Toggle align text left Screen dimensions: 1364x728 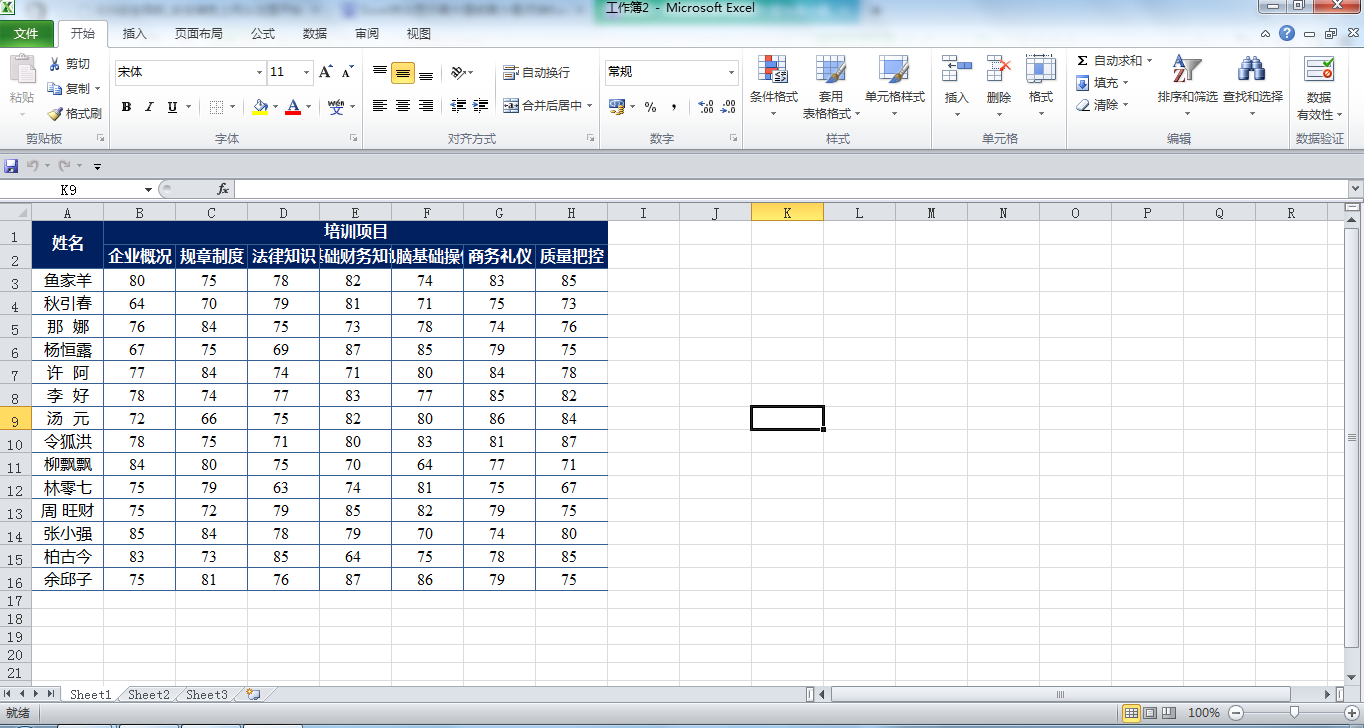tap(380, 105)
